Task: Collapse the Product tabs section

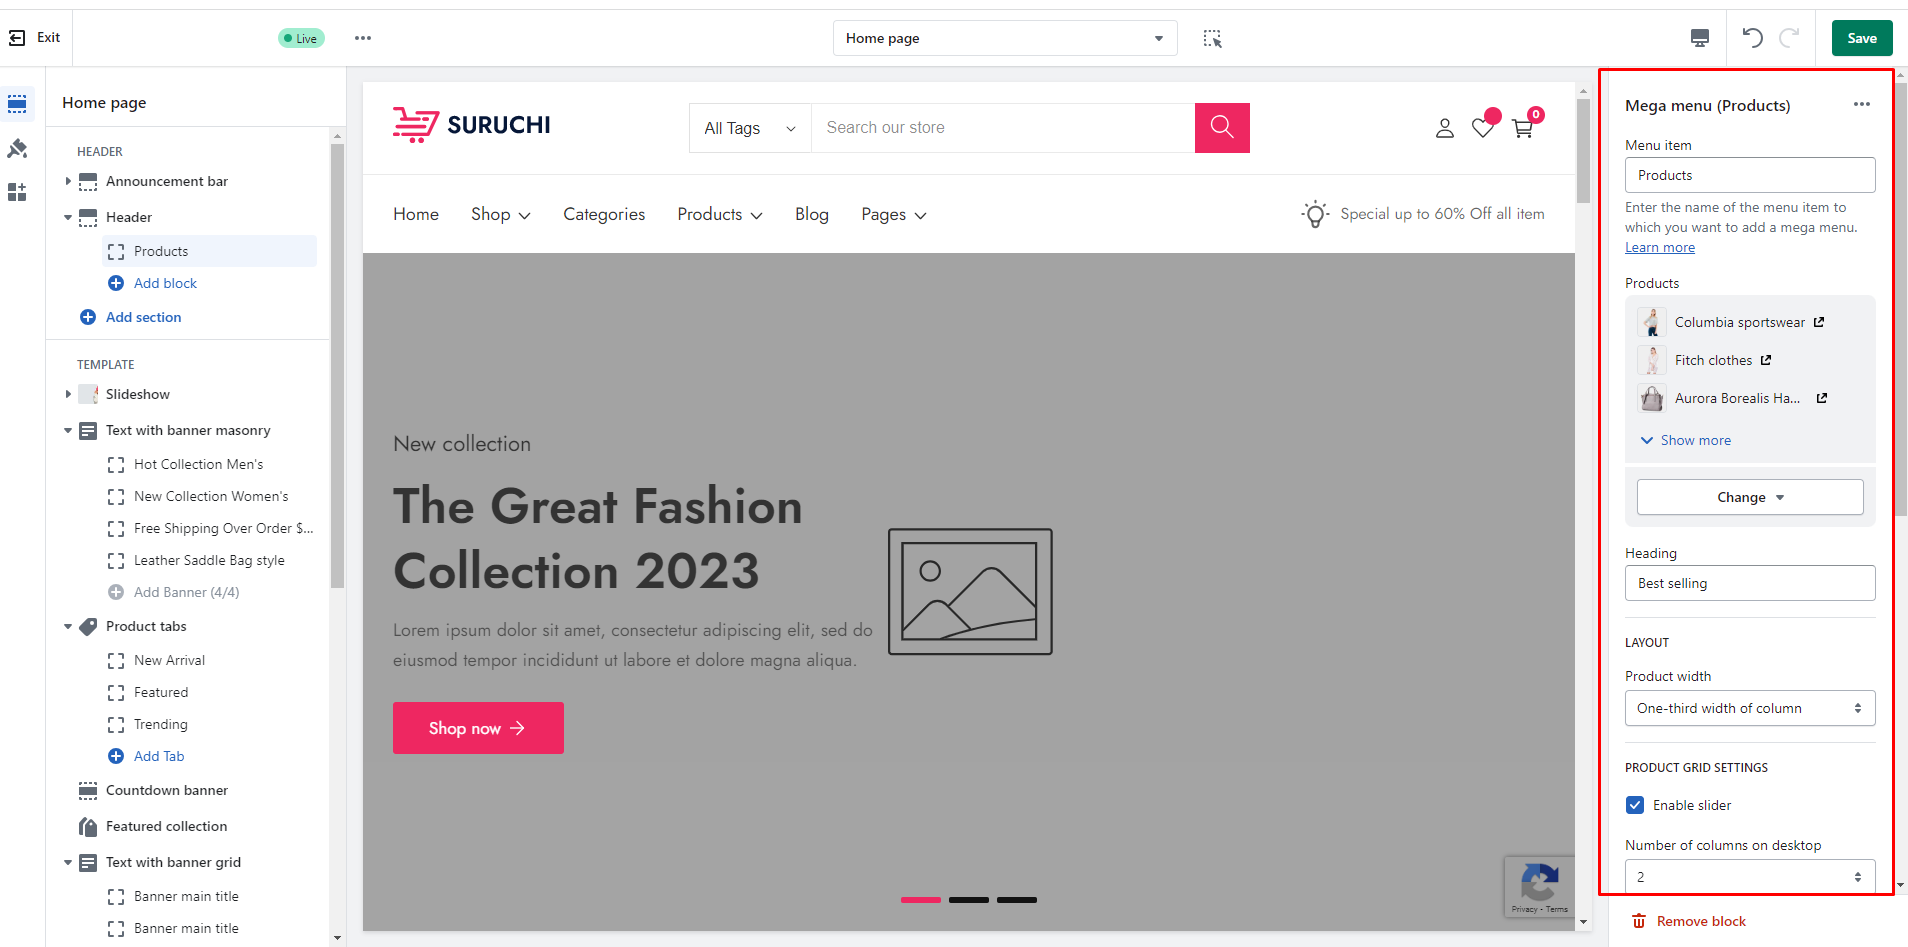Action: [x=68, y=627]
